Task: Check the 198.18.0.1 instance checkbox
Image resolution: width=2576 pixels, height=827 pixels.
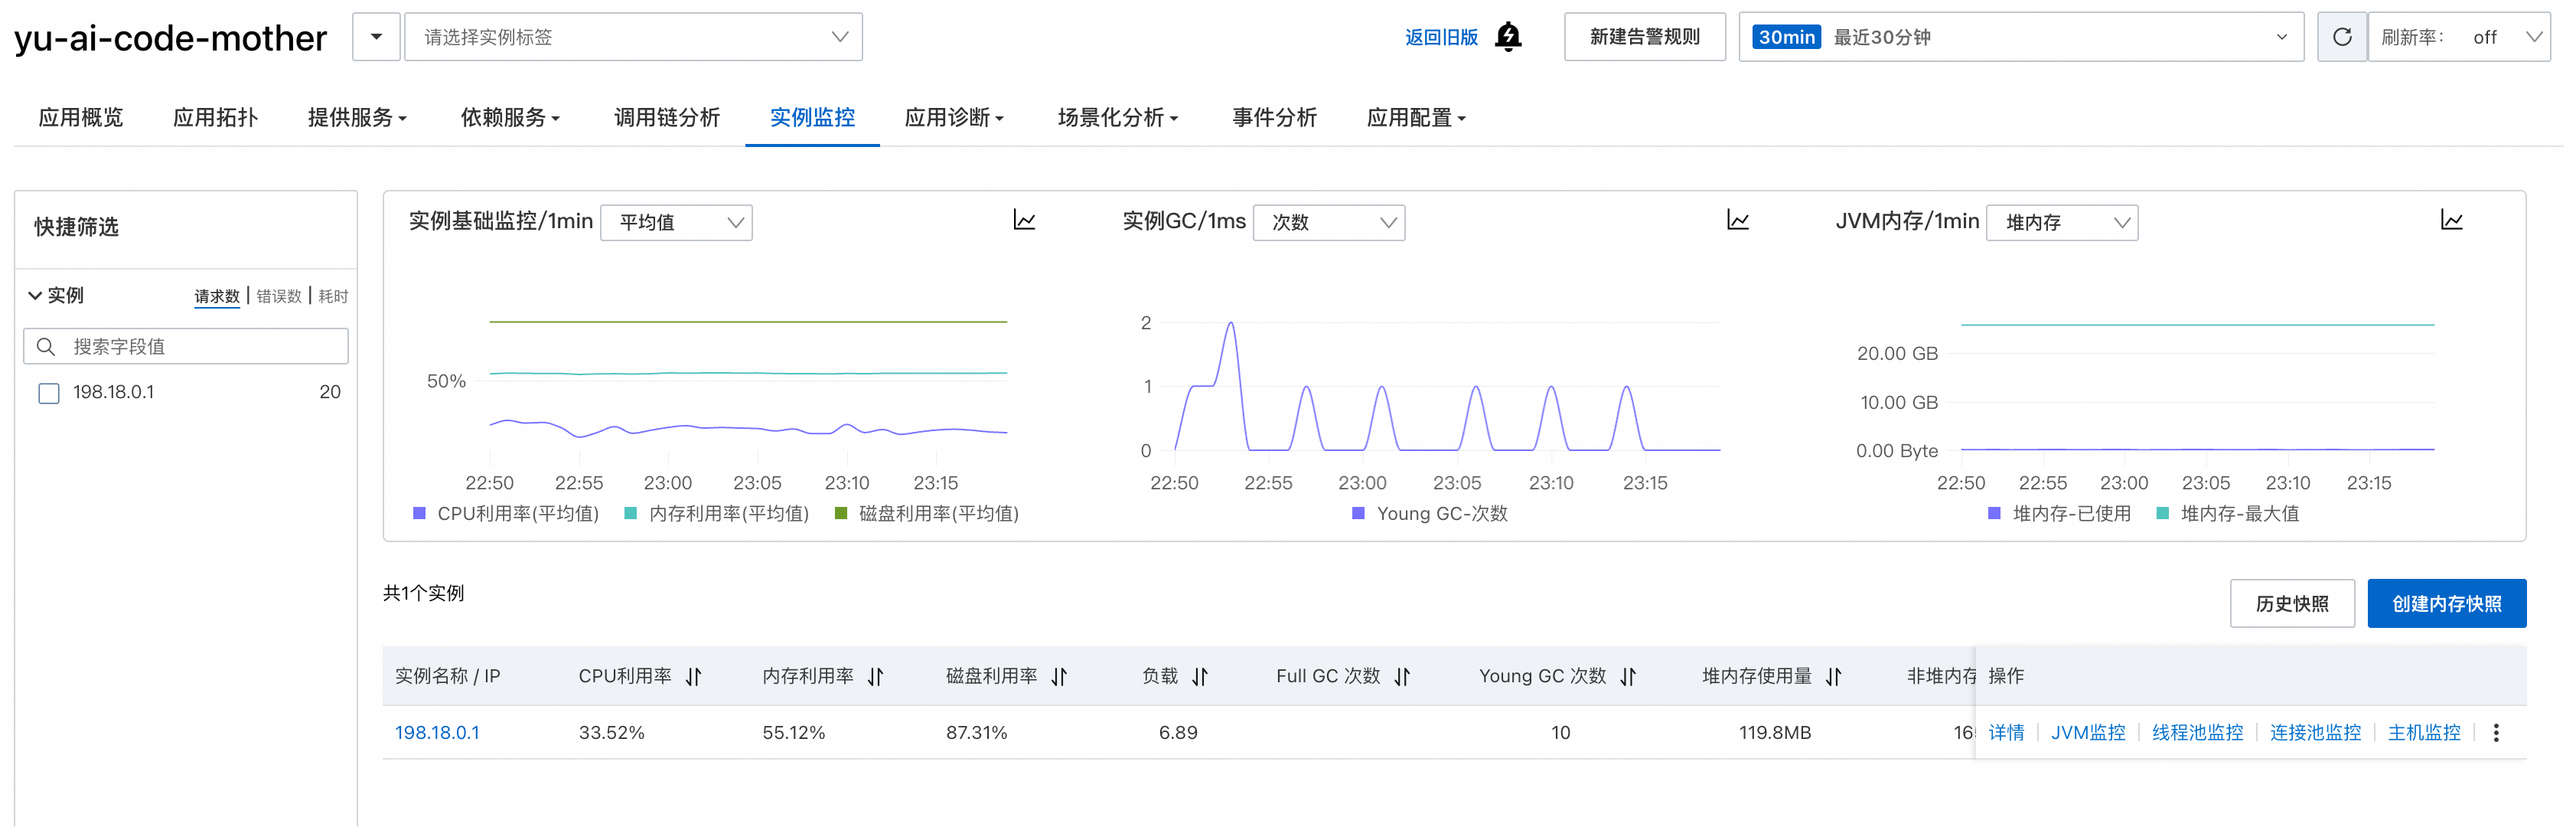Action: coord(49,393)
